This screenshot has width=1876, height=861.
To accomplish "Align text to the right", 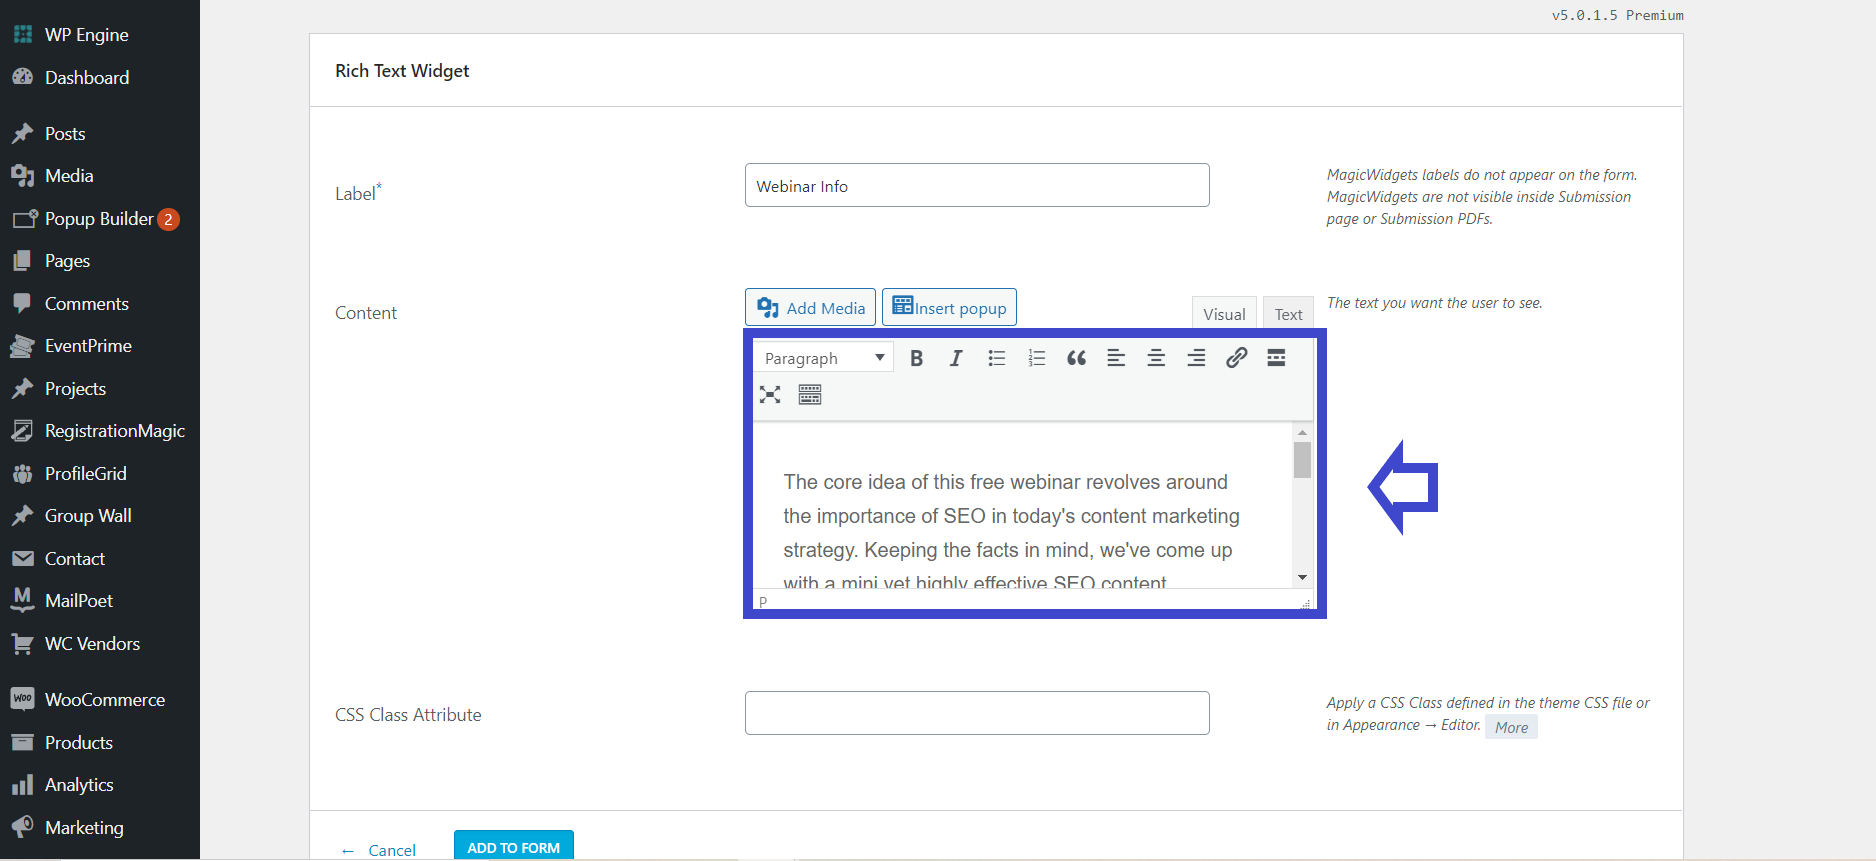I will pyautogui.click(x=1196, y=358).
